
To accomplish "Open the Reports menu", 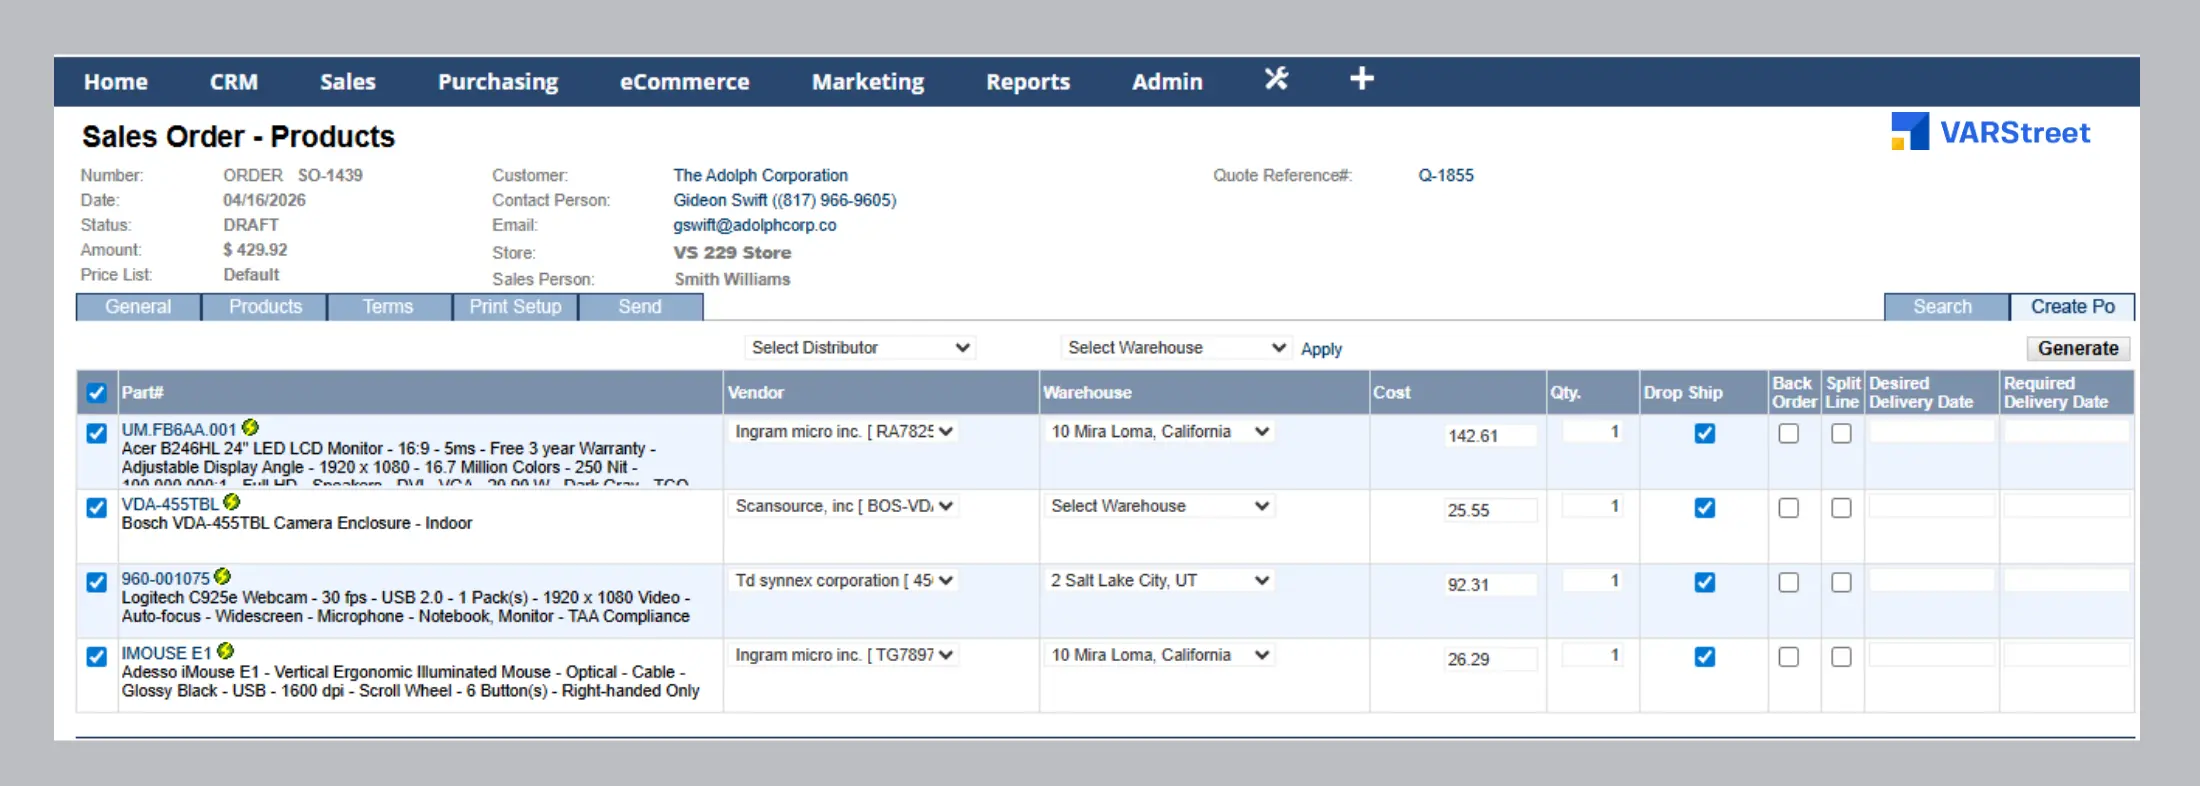I will point(1028,82).
